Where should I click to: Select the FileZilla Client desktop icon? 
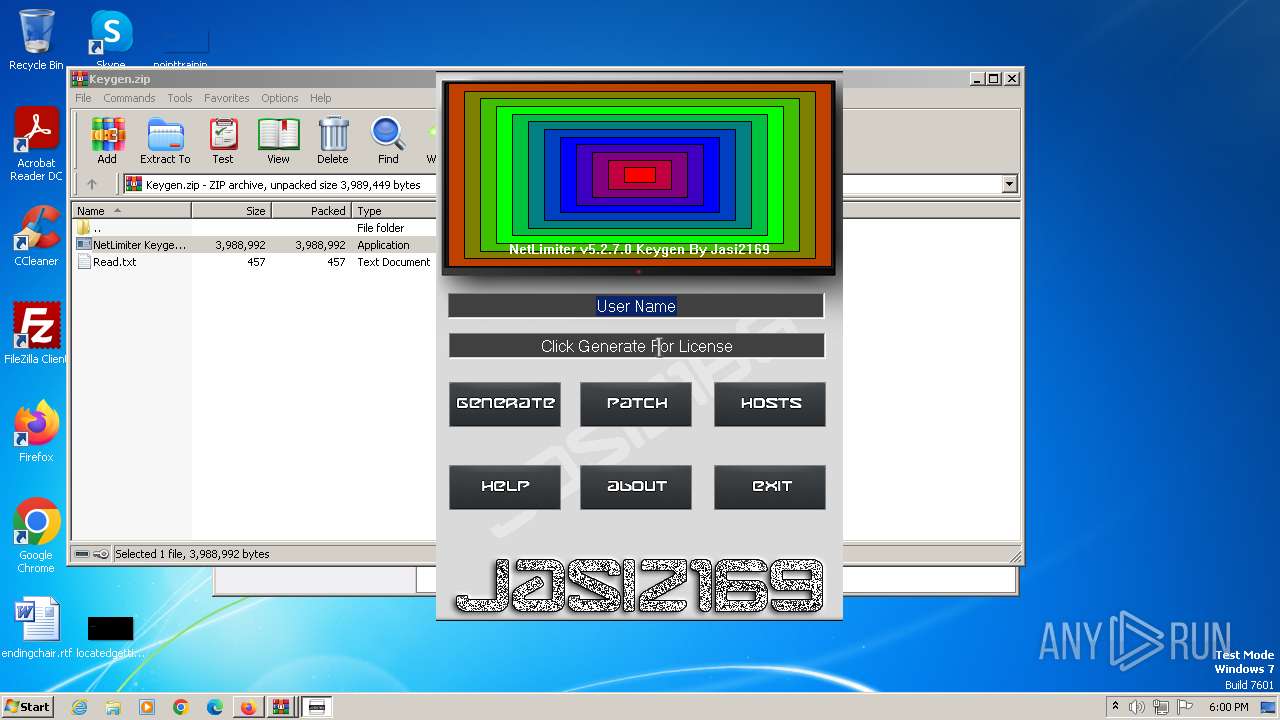pyautogui.click(x=36, y=334)
